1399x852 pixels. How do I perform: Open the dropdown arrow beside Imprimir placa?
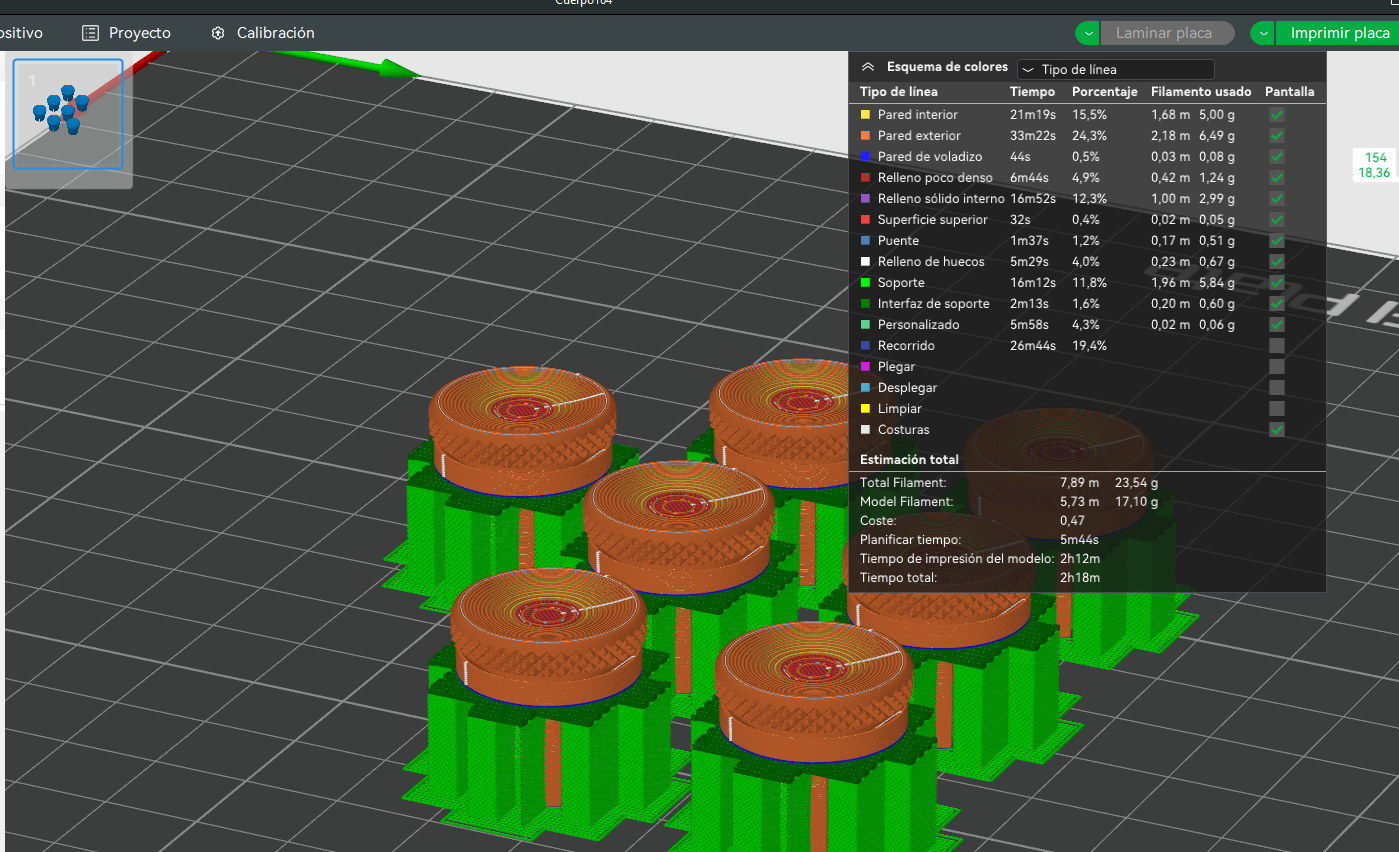click(x=1264, y=33)
